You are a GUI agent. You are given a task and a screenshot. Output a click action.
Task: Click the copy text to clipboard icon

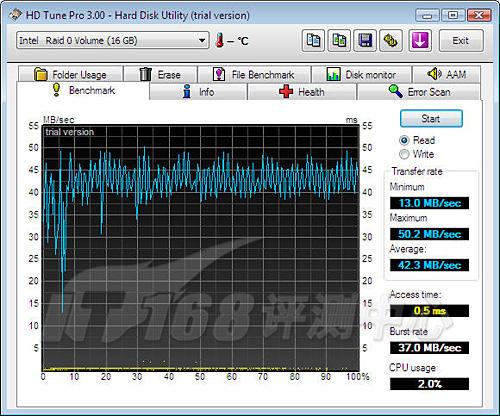tap(313, 41)
